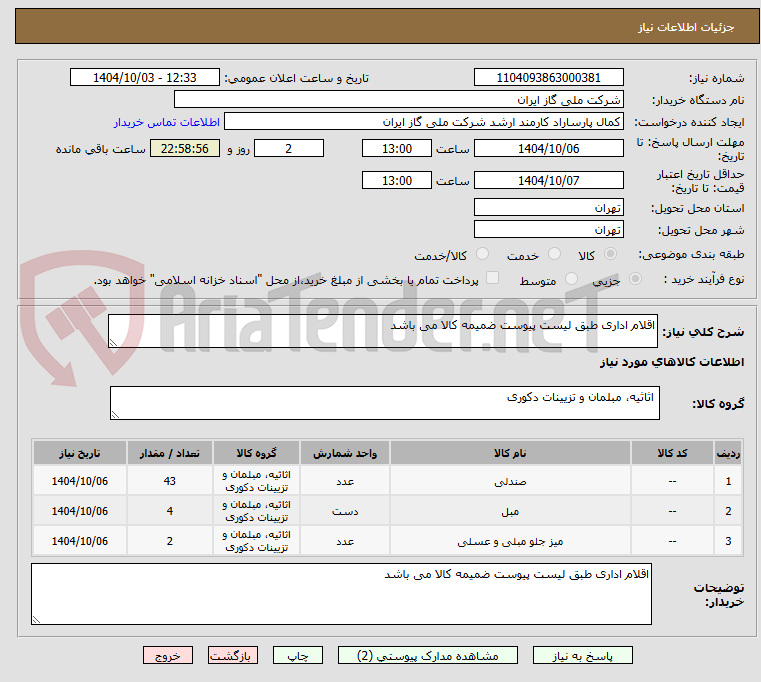Click the quantity 2 cell in the میز row
Viewport: 761px width, 682px height.
tap(169, 541)
